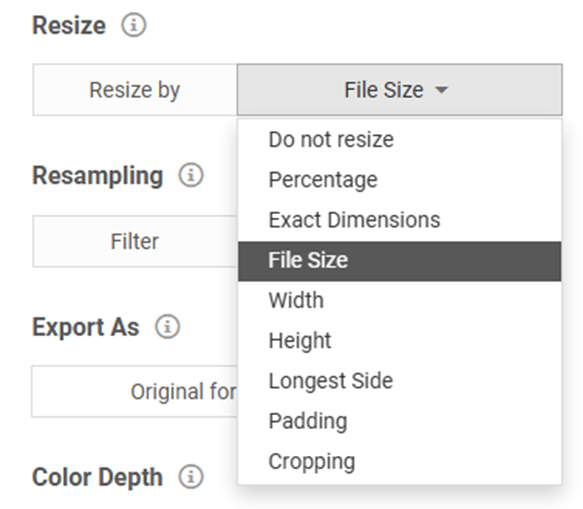Collapse the File Size dropdown button
The image size is (583, 509).
400,90
